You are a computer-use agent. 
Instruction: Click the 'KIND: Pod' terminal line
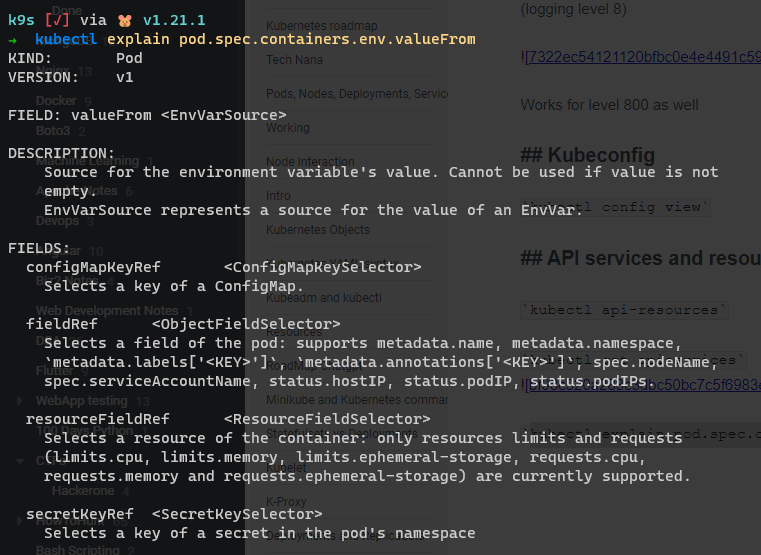75,58
